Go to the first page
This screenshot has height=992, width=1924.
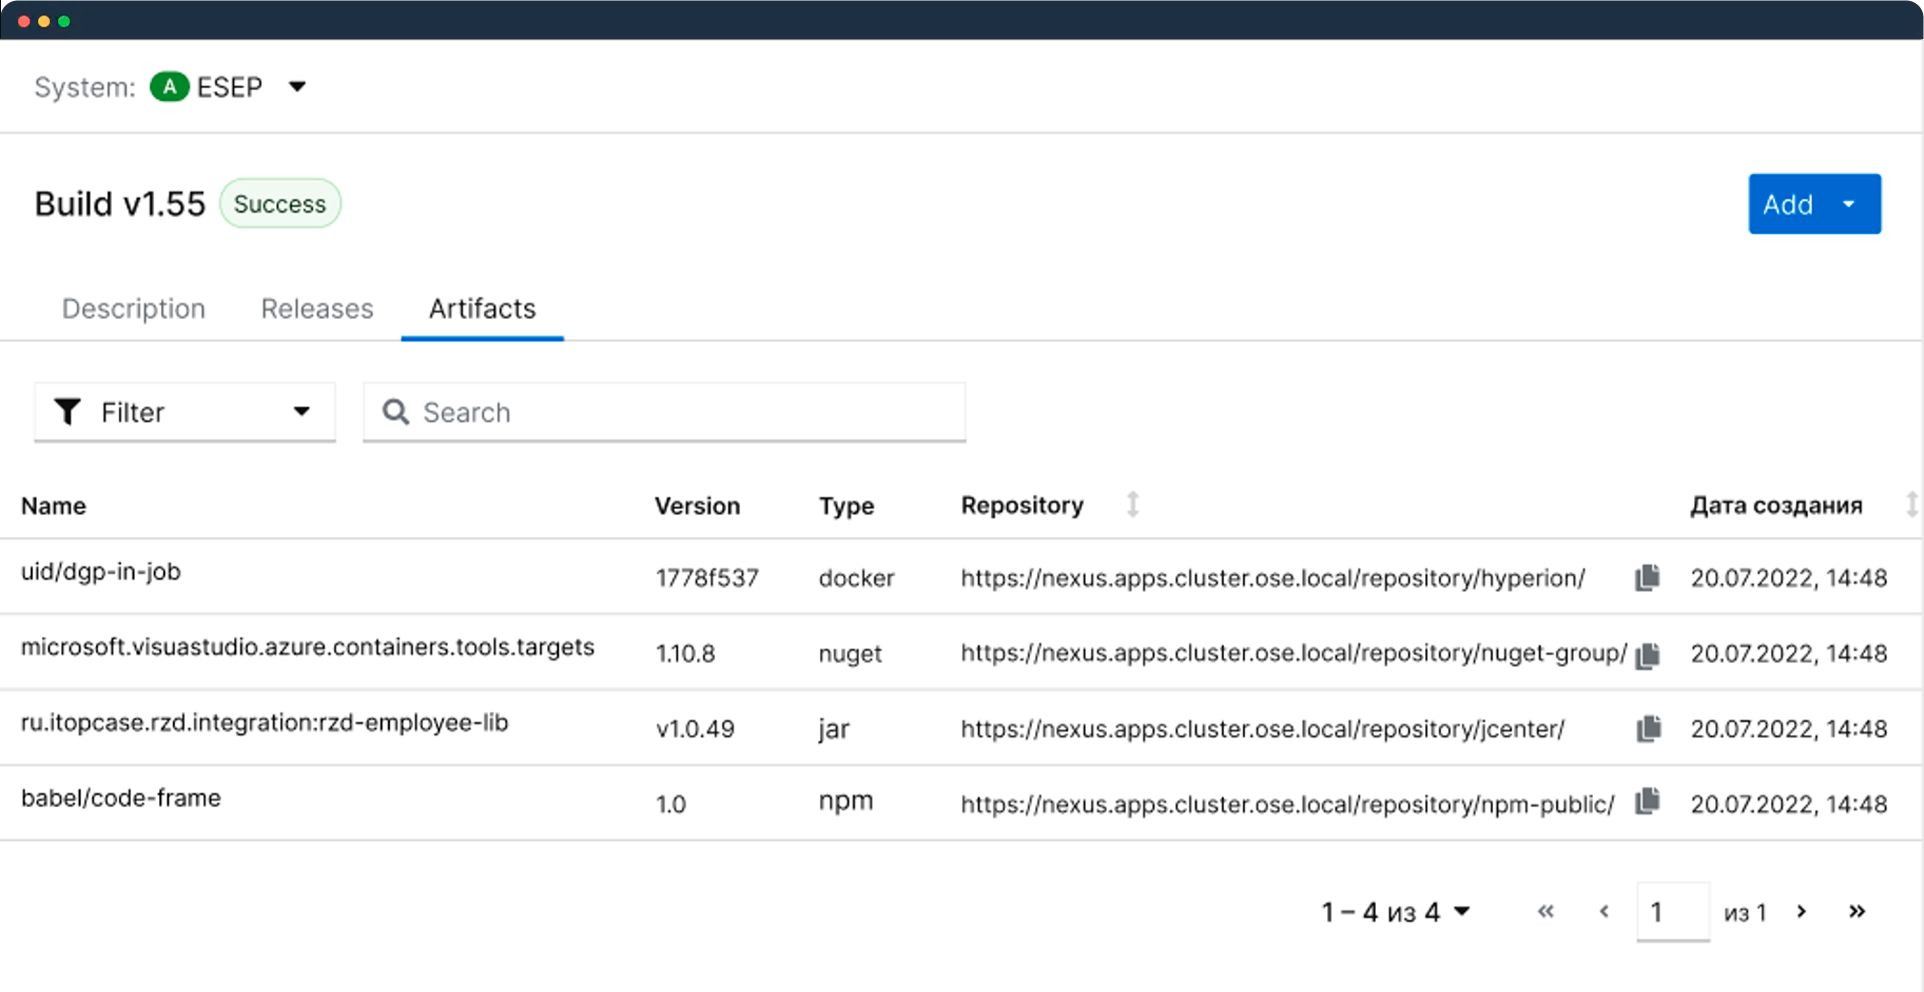click(1546, 912)
